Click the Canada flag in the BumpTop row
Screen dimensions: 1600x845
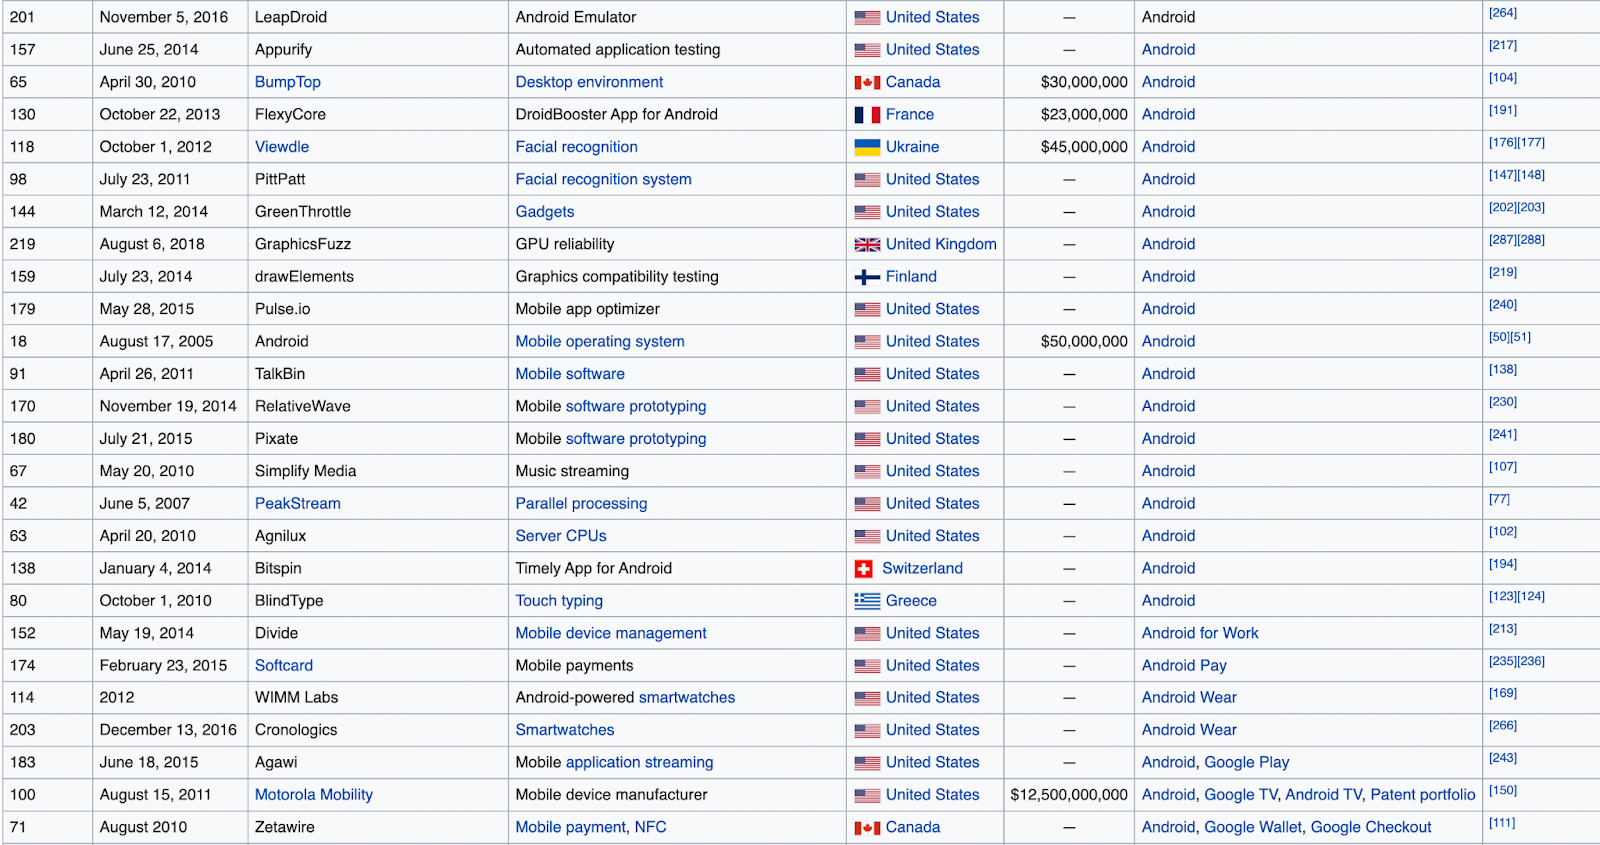867,82
